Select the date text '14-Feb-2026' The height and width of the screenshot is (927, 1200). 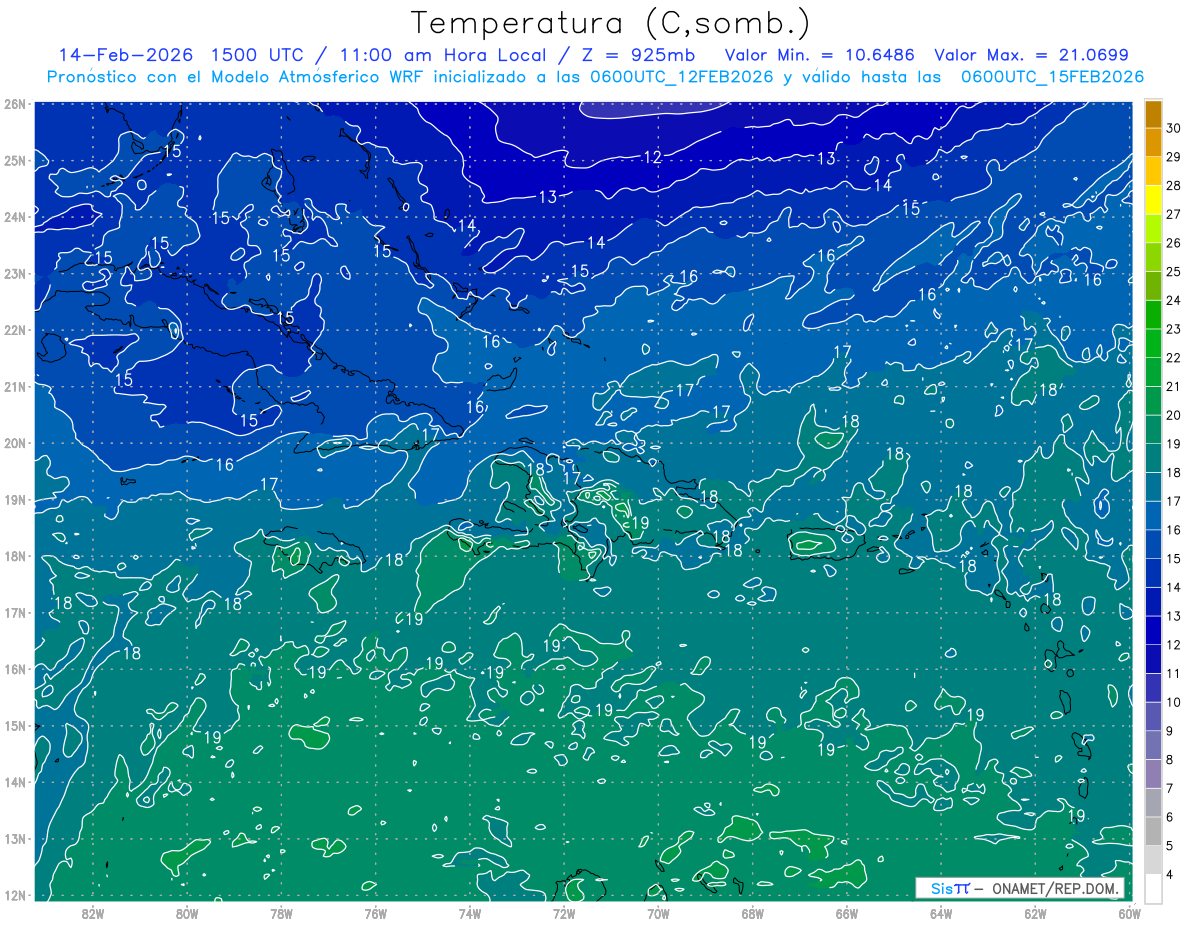click(126, 54)
